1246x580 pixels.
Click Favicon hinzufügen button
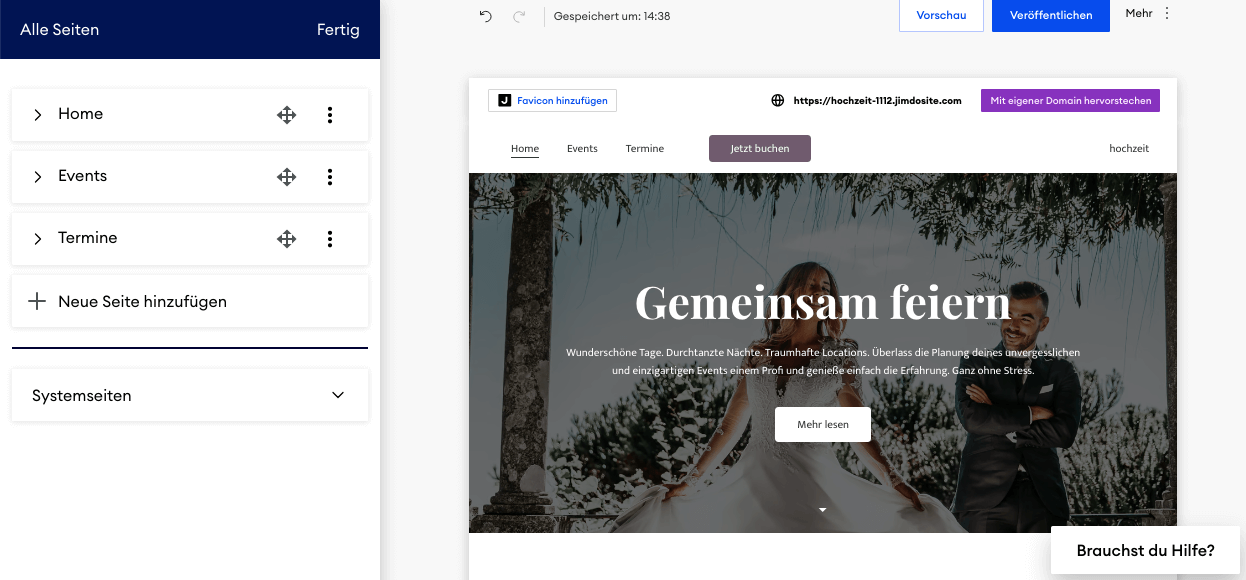(x=553, y=100)
